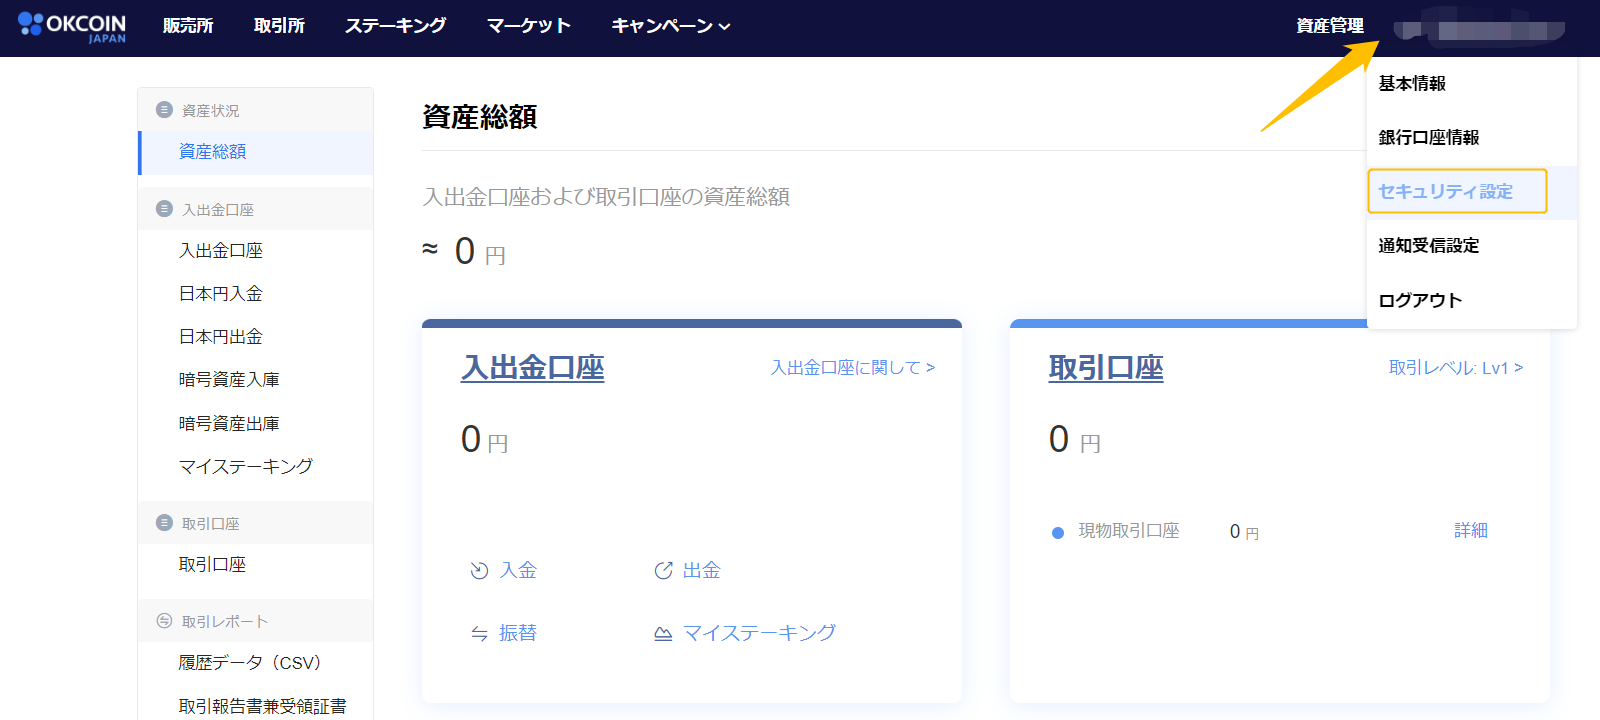This screenshot has height=720, width=1600.
Task: Open the blurred account name menu
Action: click(1479, 30)
